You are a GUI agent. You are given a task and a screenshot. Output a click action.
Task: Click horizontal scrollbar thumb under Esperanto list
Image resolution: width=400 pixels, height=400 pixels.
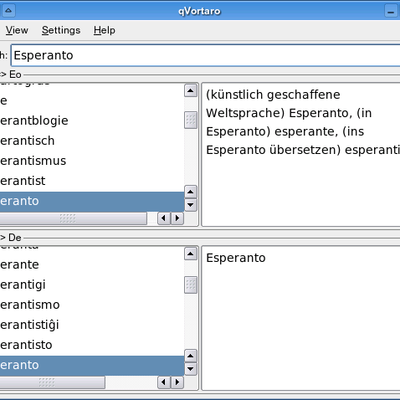point(52,382)
